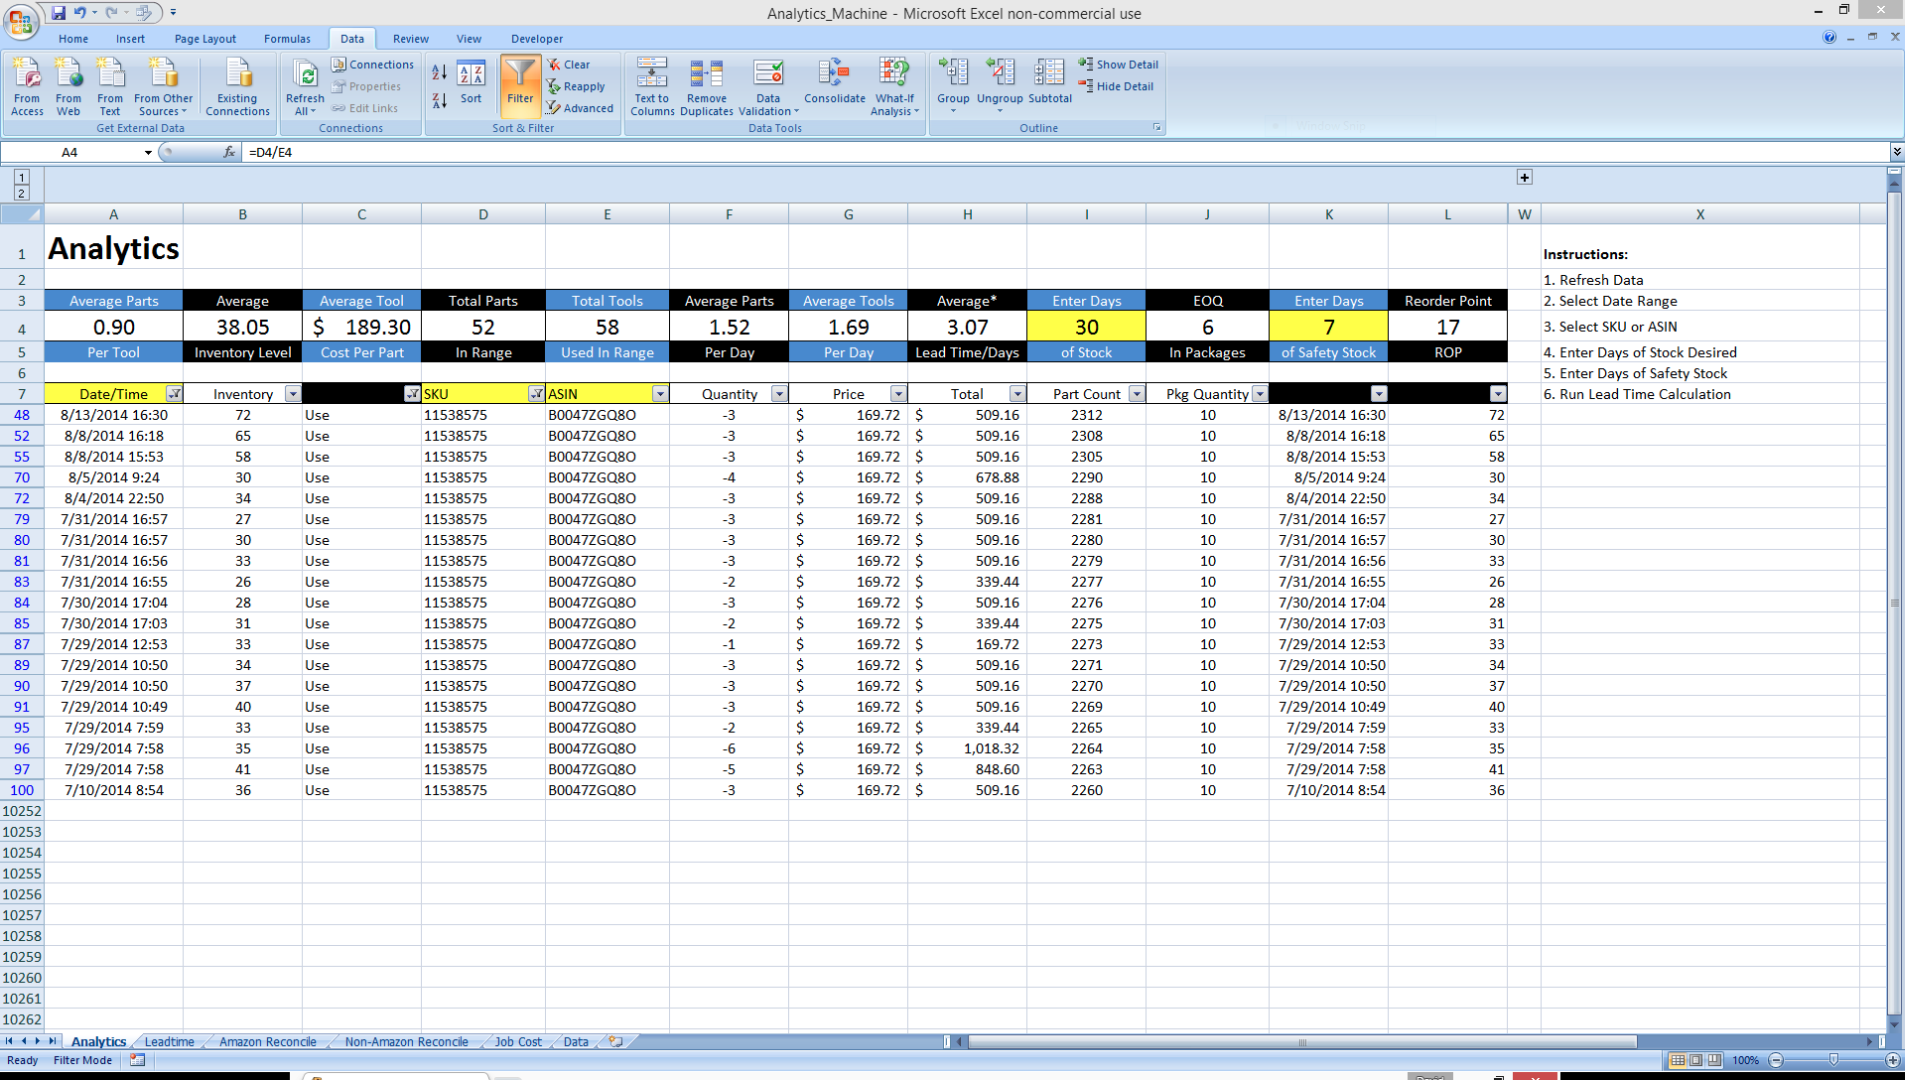
Task: Switch to Amazon Reconcile sheet tab
Action: pos(267,1041)
